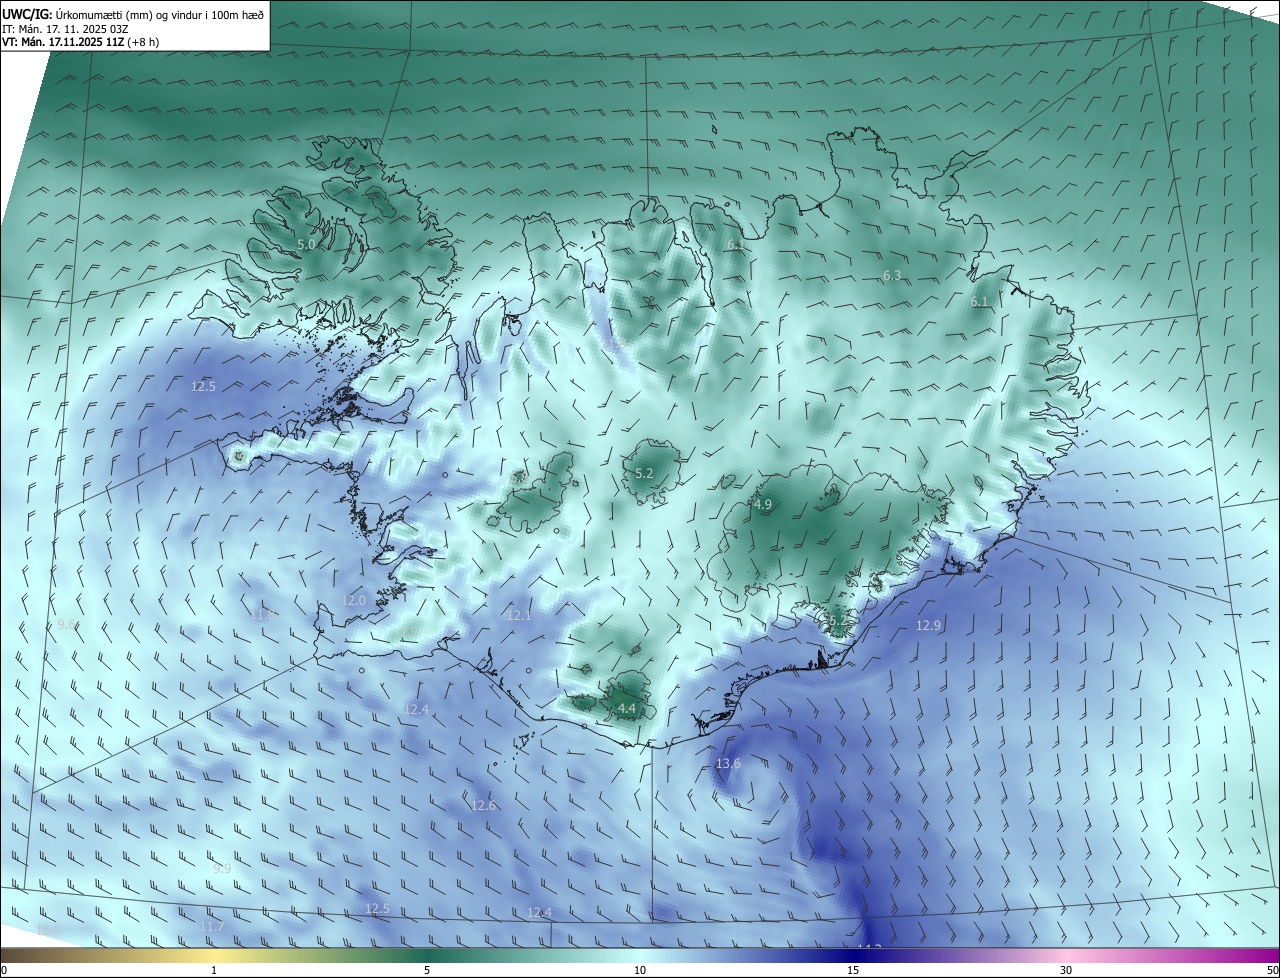The height and width of the screenshot is (978, 1280).
Task: Click the 4.4 value label
Action: tap(627, 709)
